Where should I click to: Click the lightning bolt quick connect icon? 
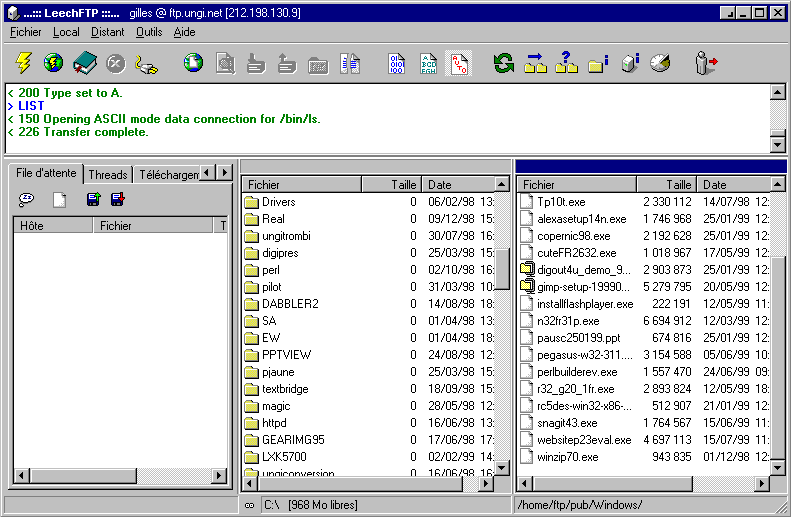[x=23, y=64]
